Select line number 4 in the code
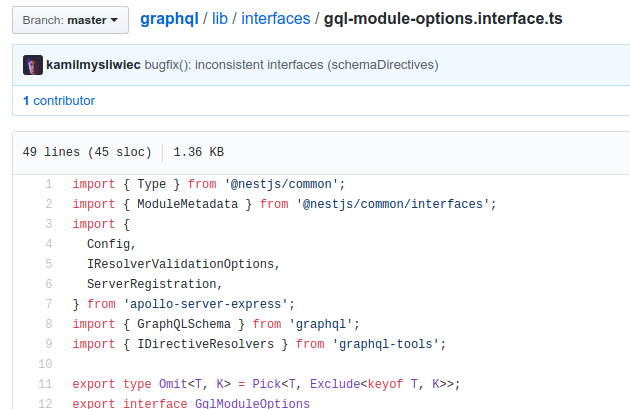Image resolution: width=630 pixels, height=409 pixels. (x=49, y=244)
